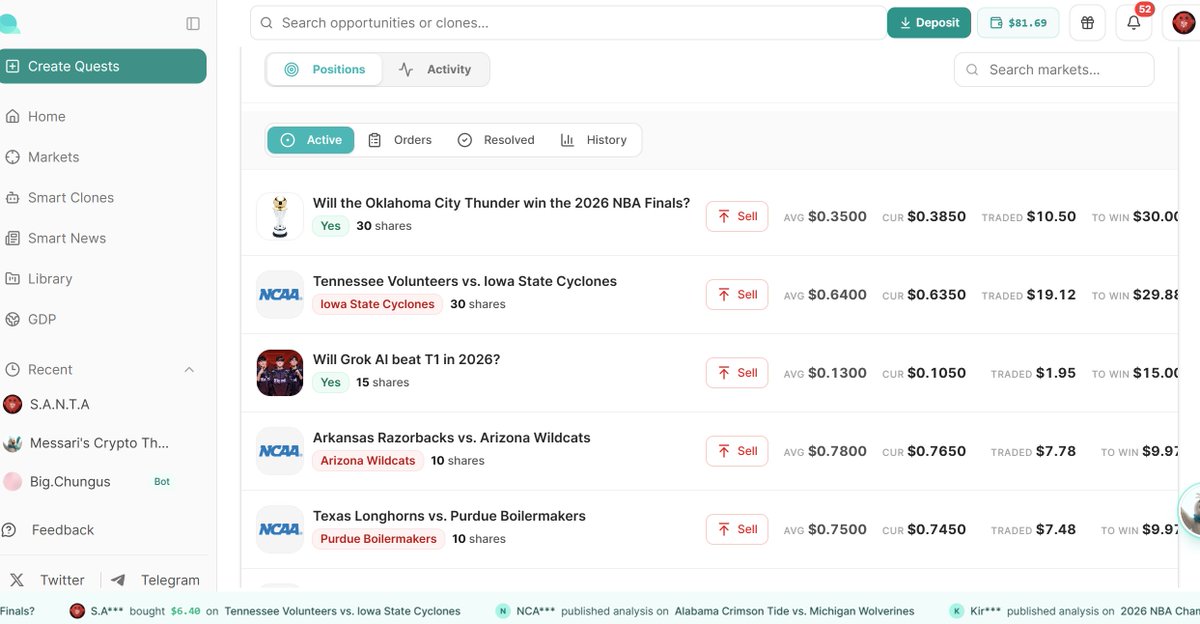Select the Active filter tab
The image size is (1200, 624).
pos(311,140)
